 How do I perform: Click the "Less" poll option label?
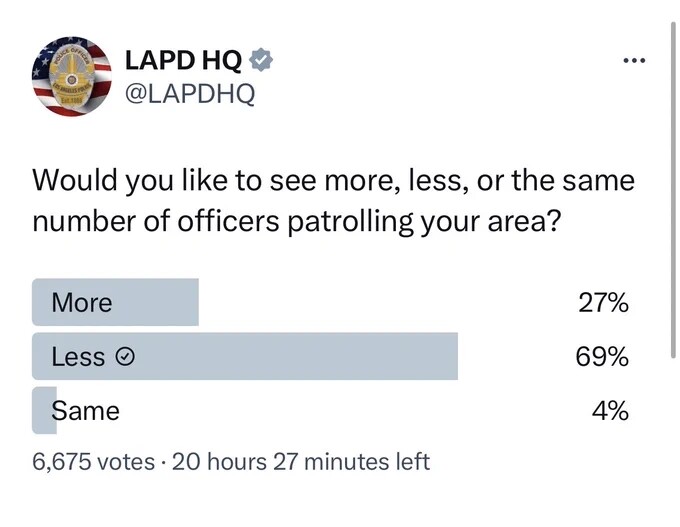coord(78,357)
